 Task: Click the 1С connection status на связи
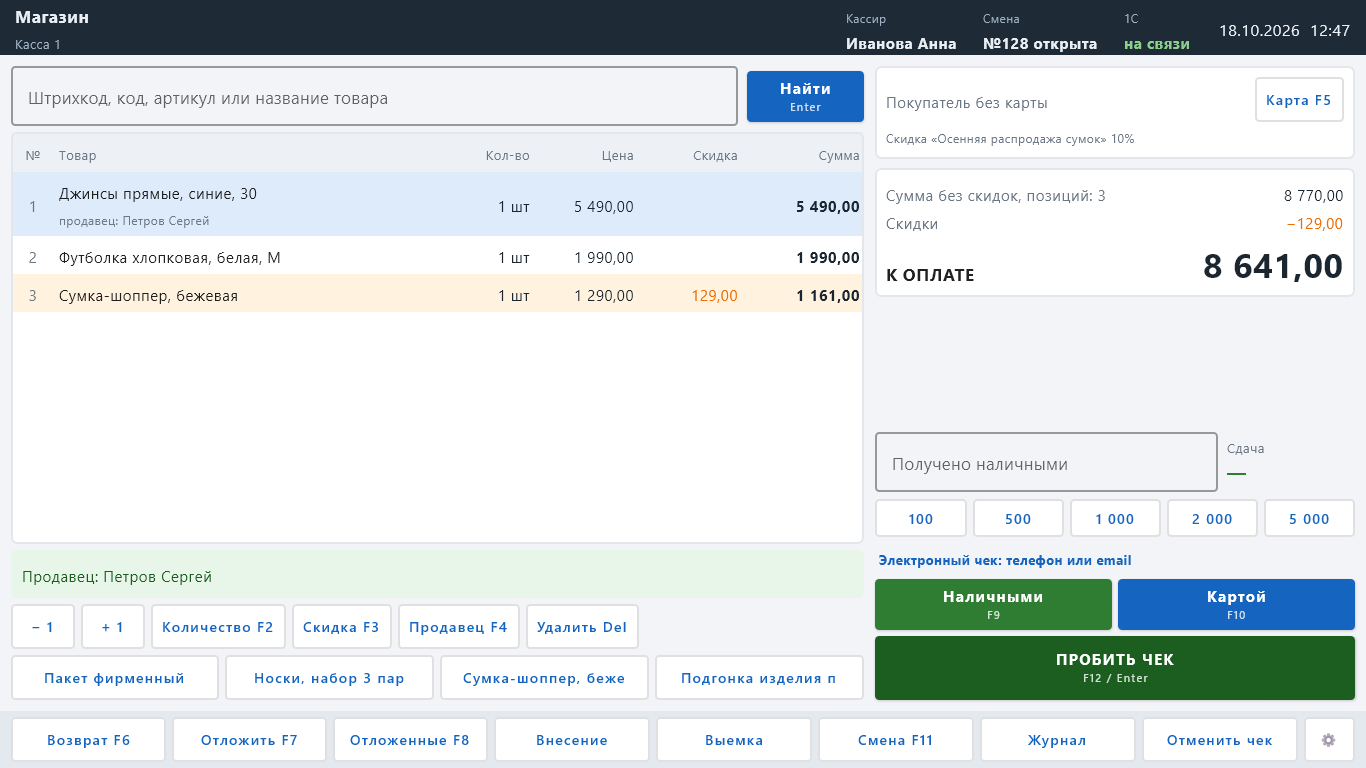click(x=1157, y=44)
